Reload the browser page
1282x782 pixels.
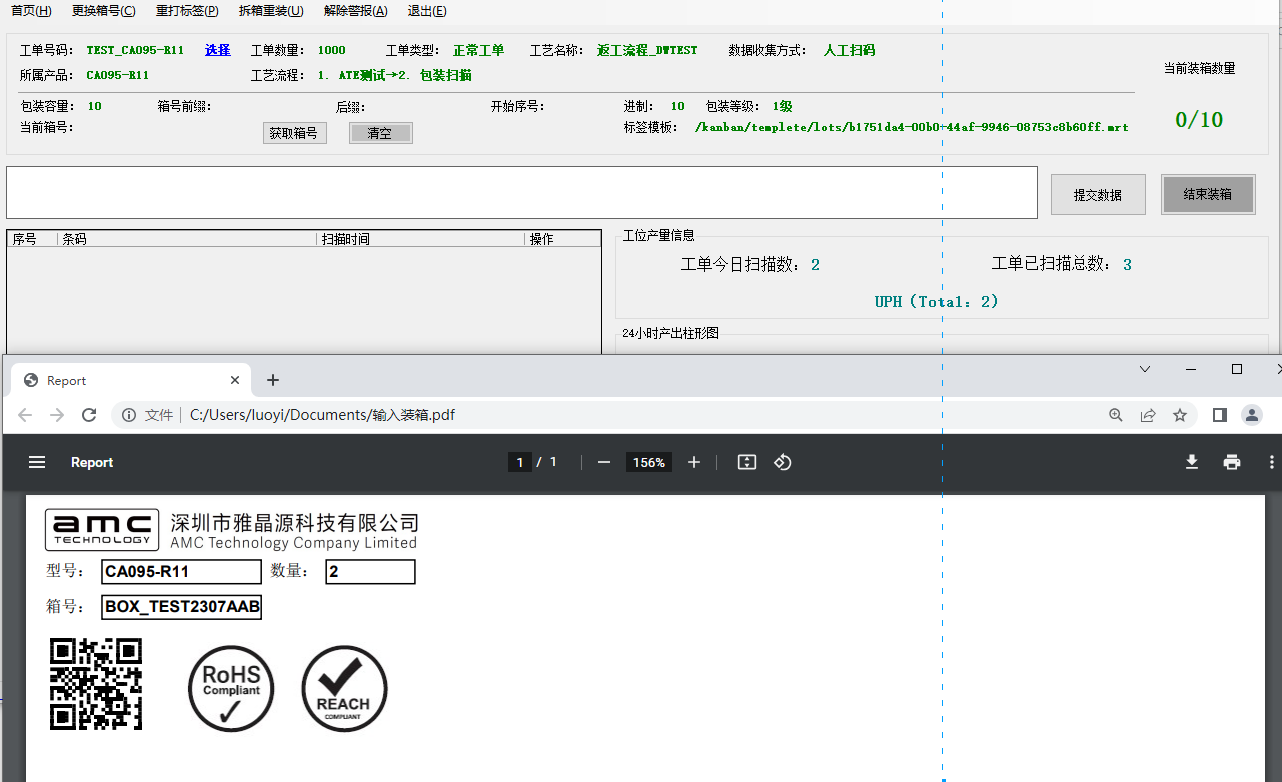coord(89,415)
